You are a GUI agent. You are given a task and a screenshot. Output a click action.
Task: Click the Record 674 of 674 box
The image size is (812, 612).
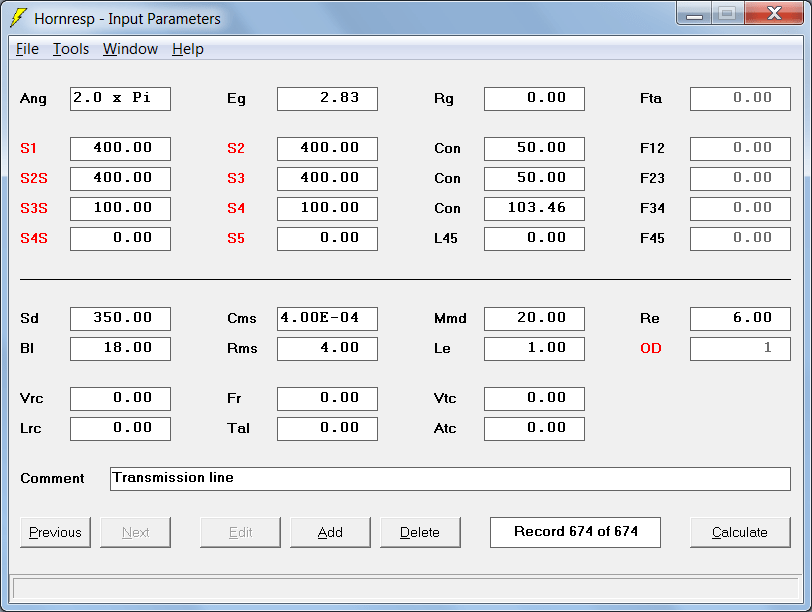(x=575, y=532)
